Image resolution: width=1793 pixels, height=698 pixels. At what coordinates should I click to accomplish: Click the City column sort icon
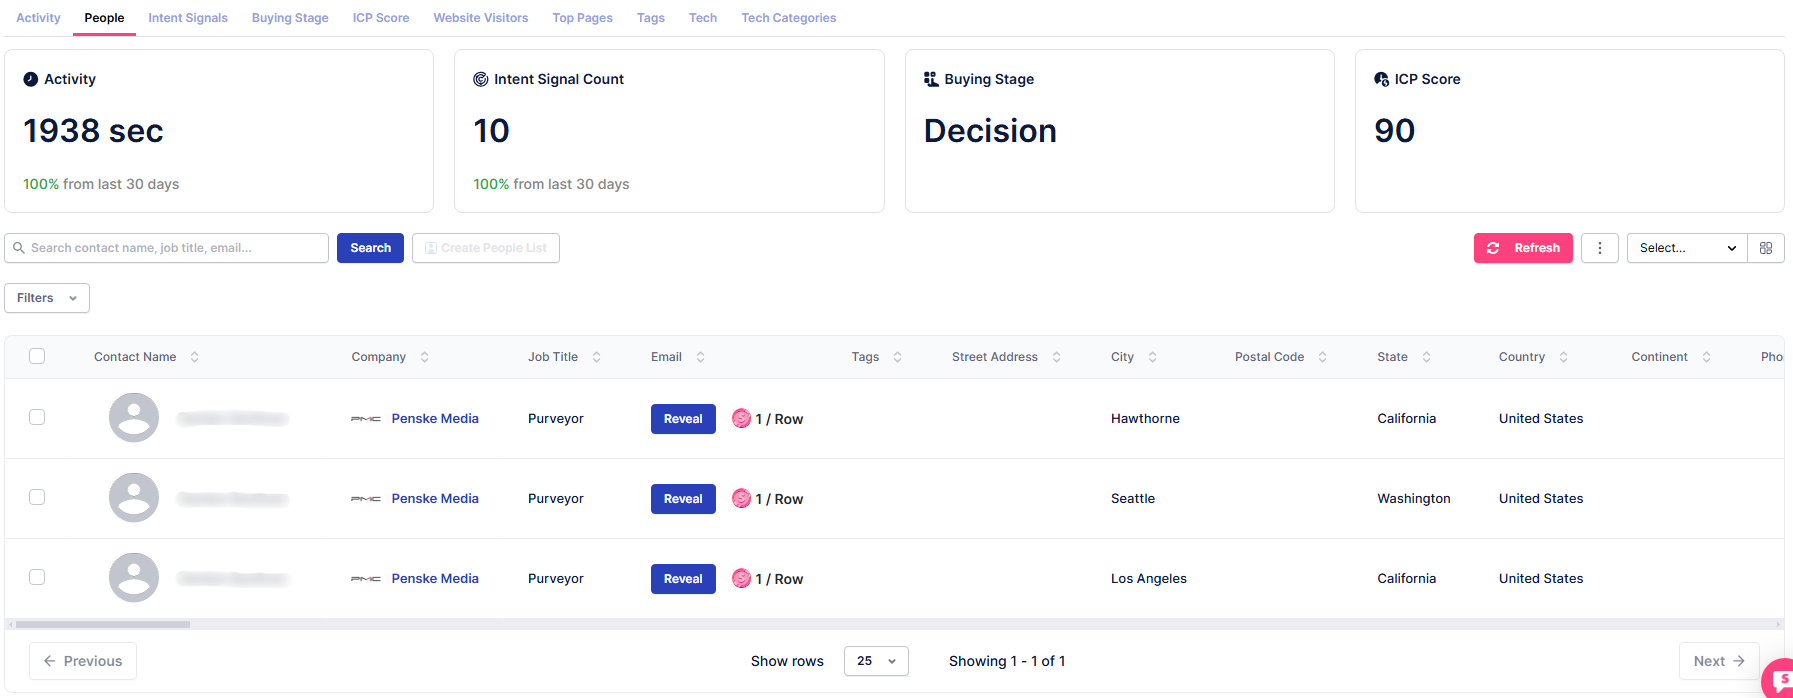(1153, 357)
